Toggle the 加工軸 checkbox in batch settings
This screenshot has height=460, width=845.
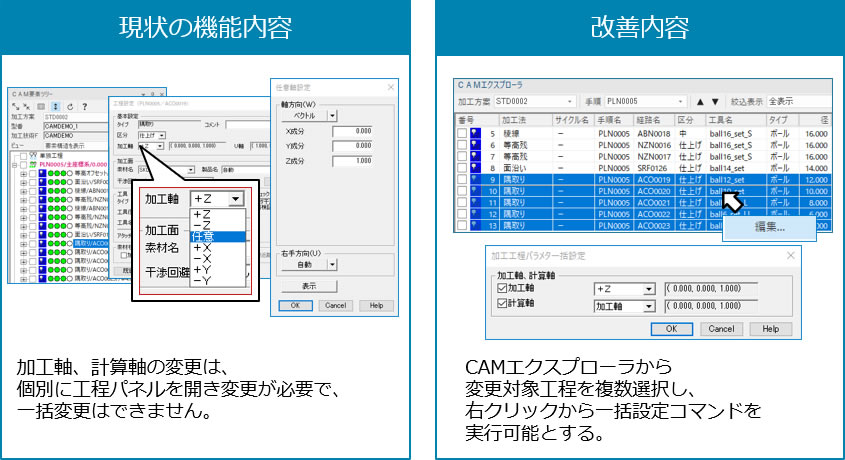point(503,288)
